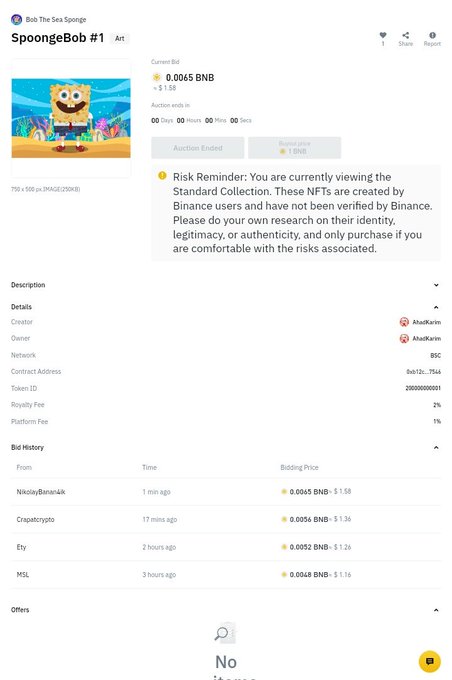Open bidder NikolayBanan4ik profile

[41, 492]
